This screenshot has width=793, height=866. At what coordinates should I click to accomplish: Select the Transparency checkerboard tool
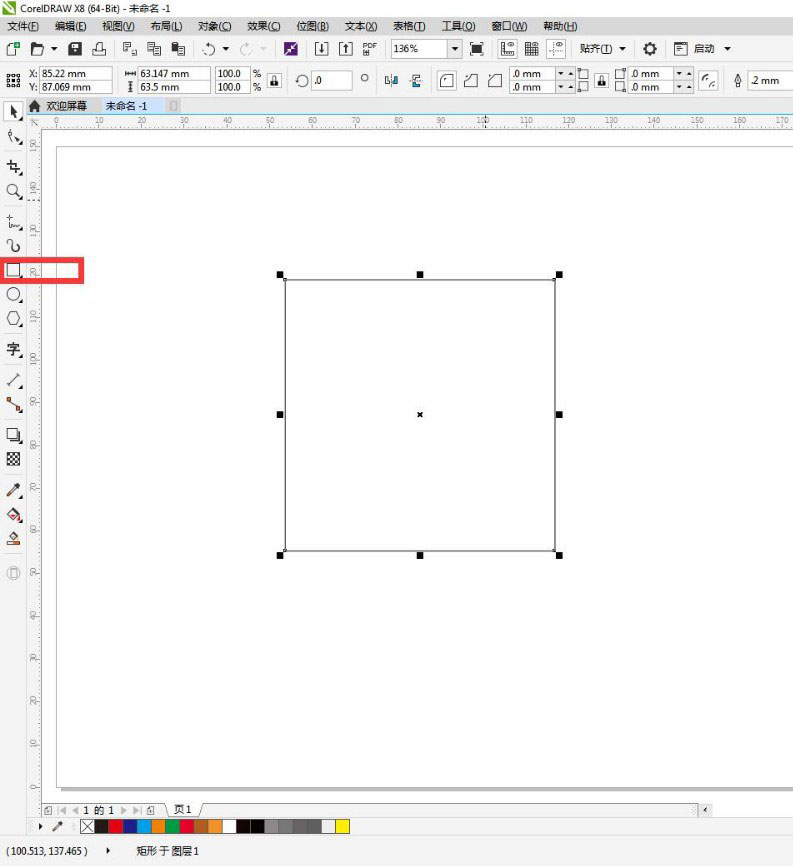(13, 458)
